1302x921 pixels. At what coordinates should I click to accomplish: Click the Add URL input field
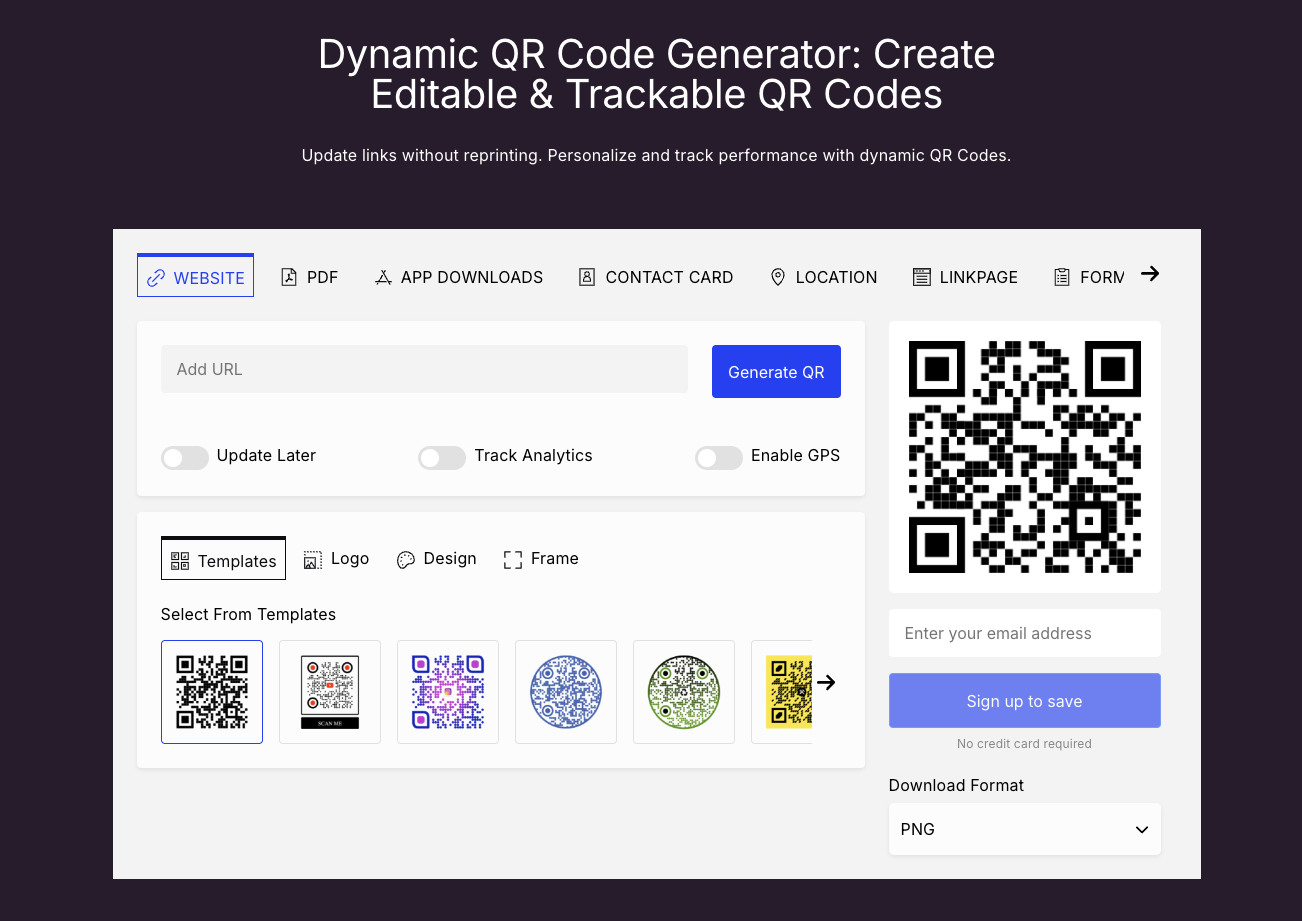pos(424,369)
